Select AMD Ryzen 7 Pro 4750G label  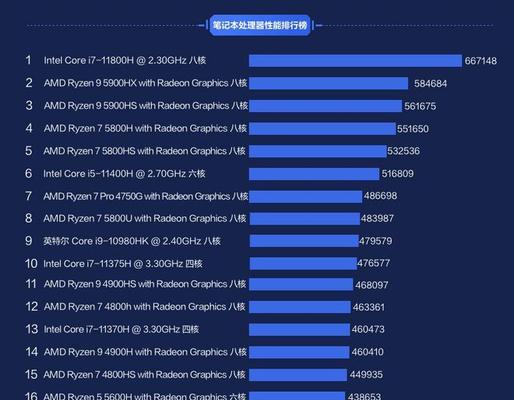click(146, 196)
